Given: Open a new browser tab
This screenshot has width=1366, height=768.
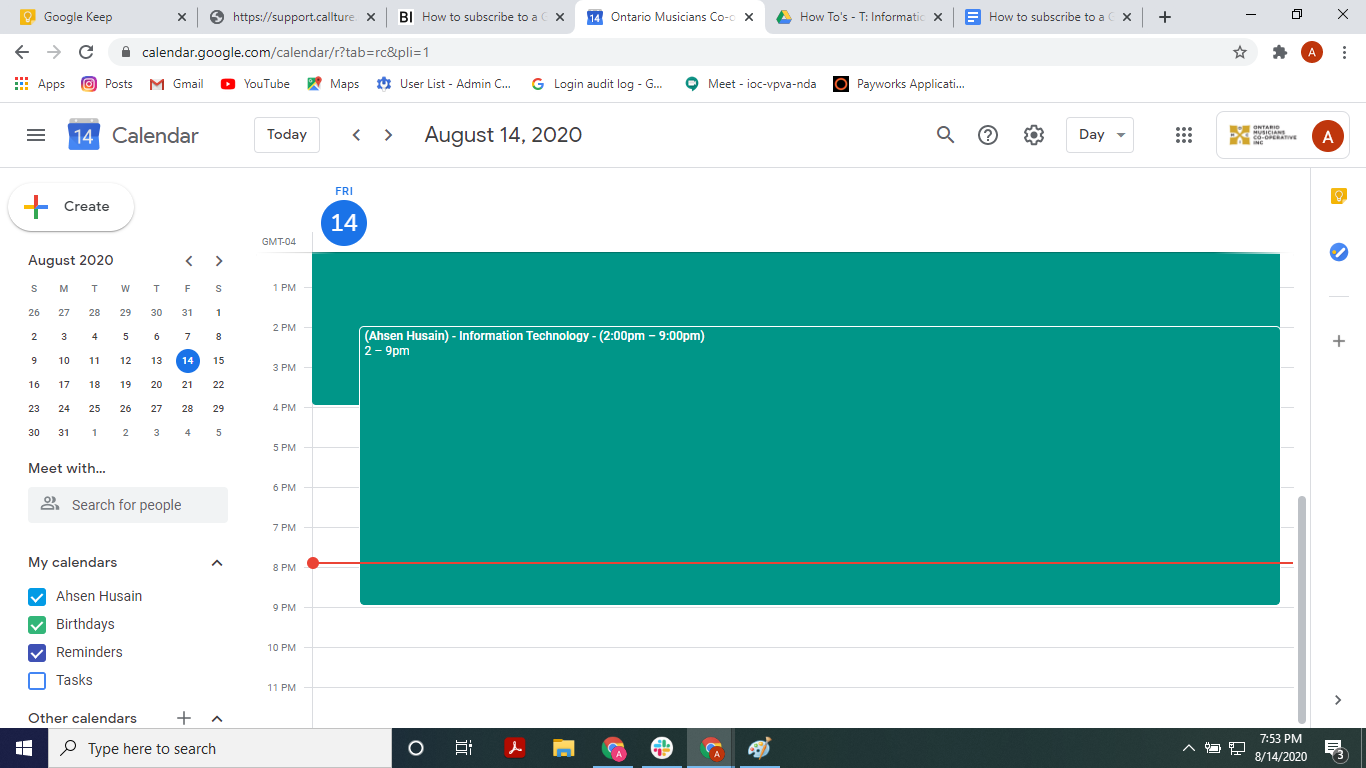Looking at the screenshot, I should (x=1164, y=17).
